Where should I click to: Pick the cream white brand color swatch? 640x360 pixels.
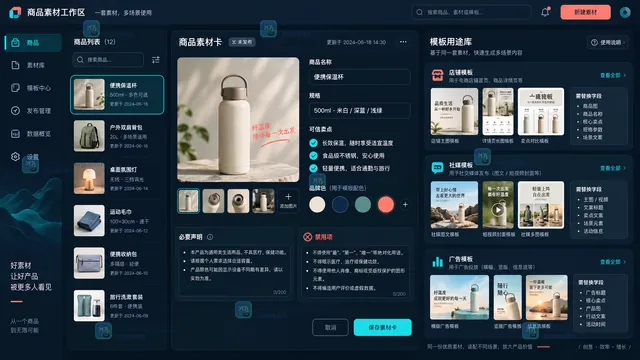coord(317,204)
